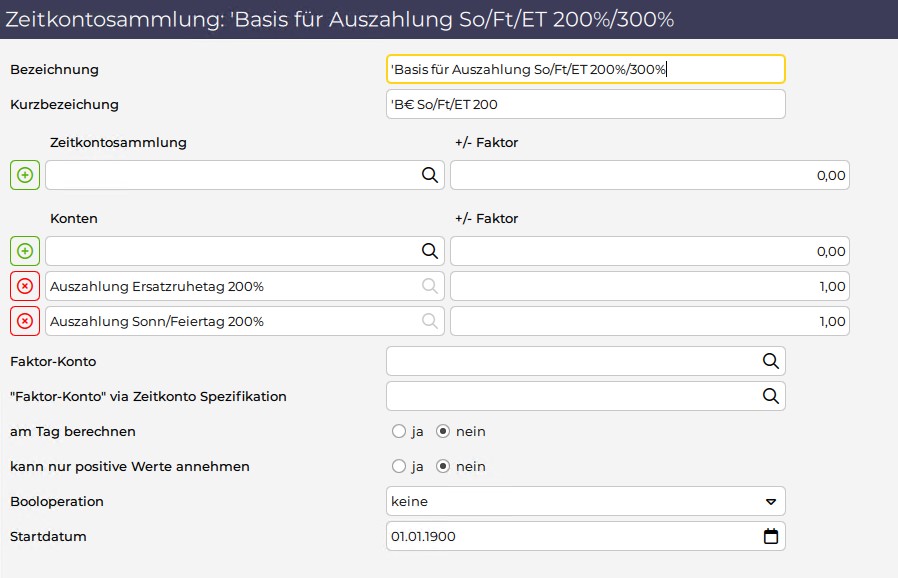The width and height of the screenshot is (898, 578).
Task: Click the Kurzbezeichung input field
Action: (585, 104)
